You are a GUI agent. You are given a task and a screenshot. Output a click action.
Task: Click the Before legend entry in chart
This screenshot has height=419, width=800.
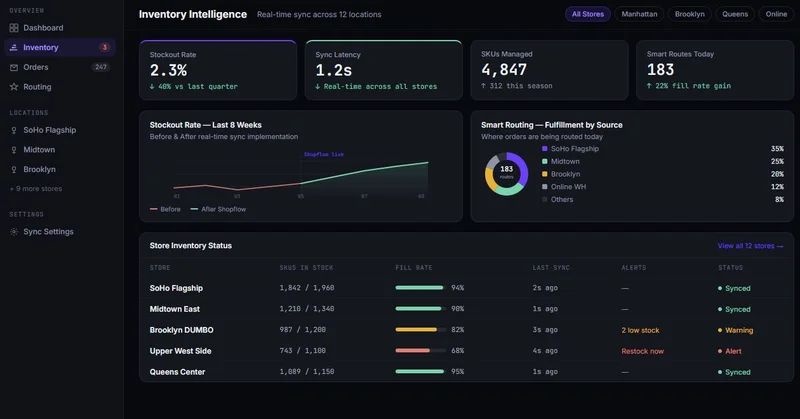click(165, 209)
